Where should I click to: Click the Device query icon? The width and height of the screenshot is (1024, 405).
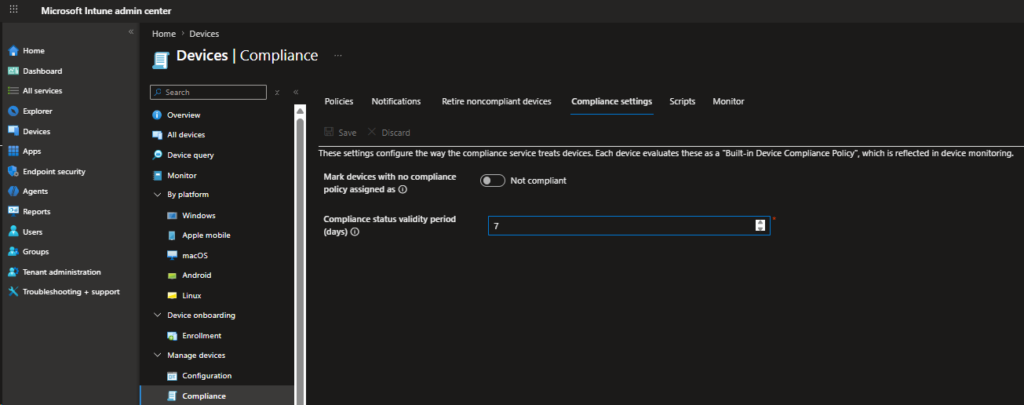[157, 155]
